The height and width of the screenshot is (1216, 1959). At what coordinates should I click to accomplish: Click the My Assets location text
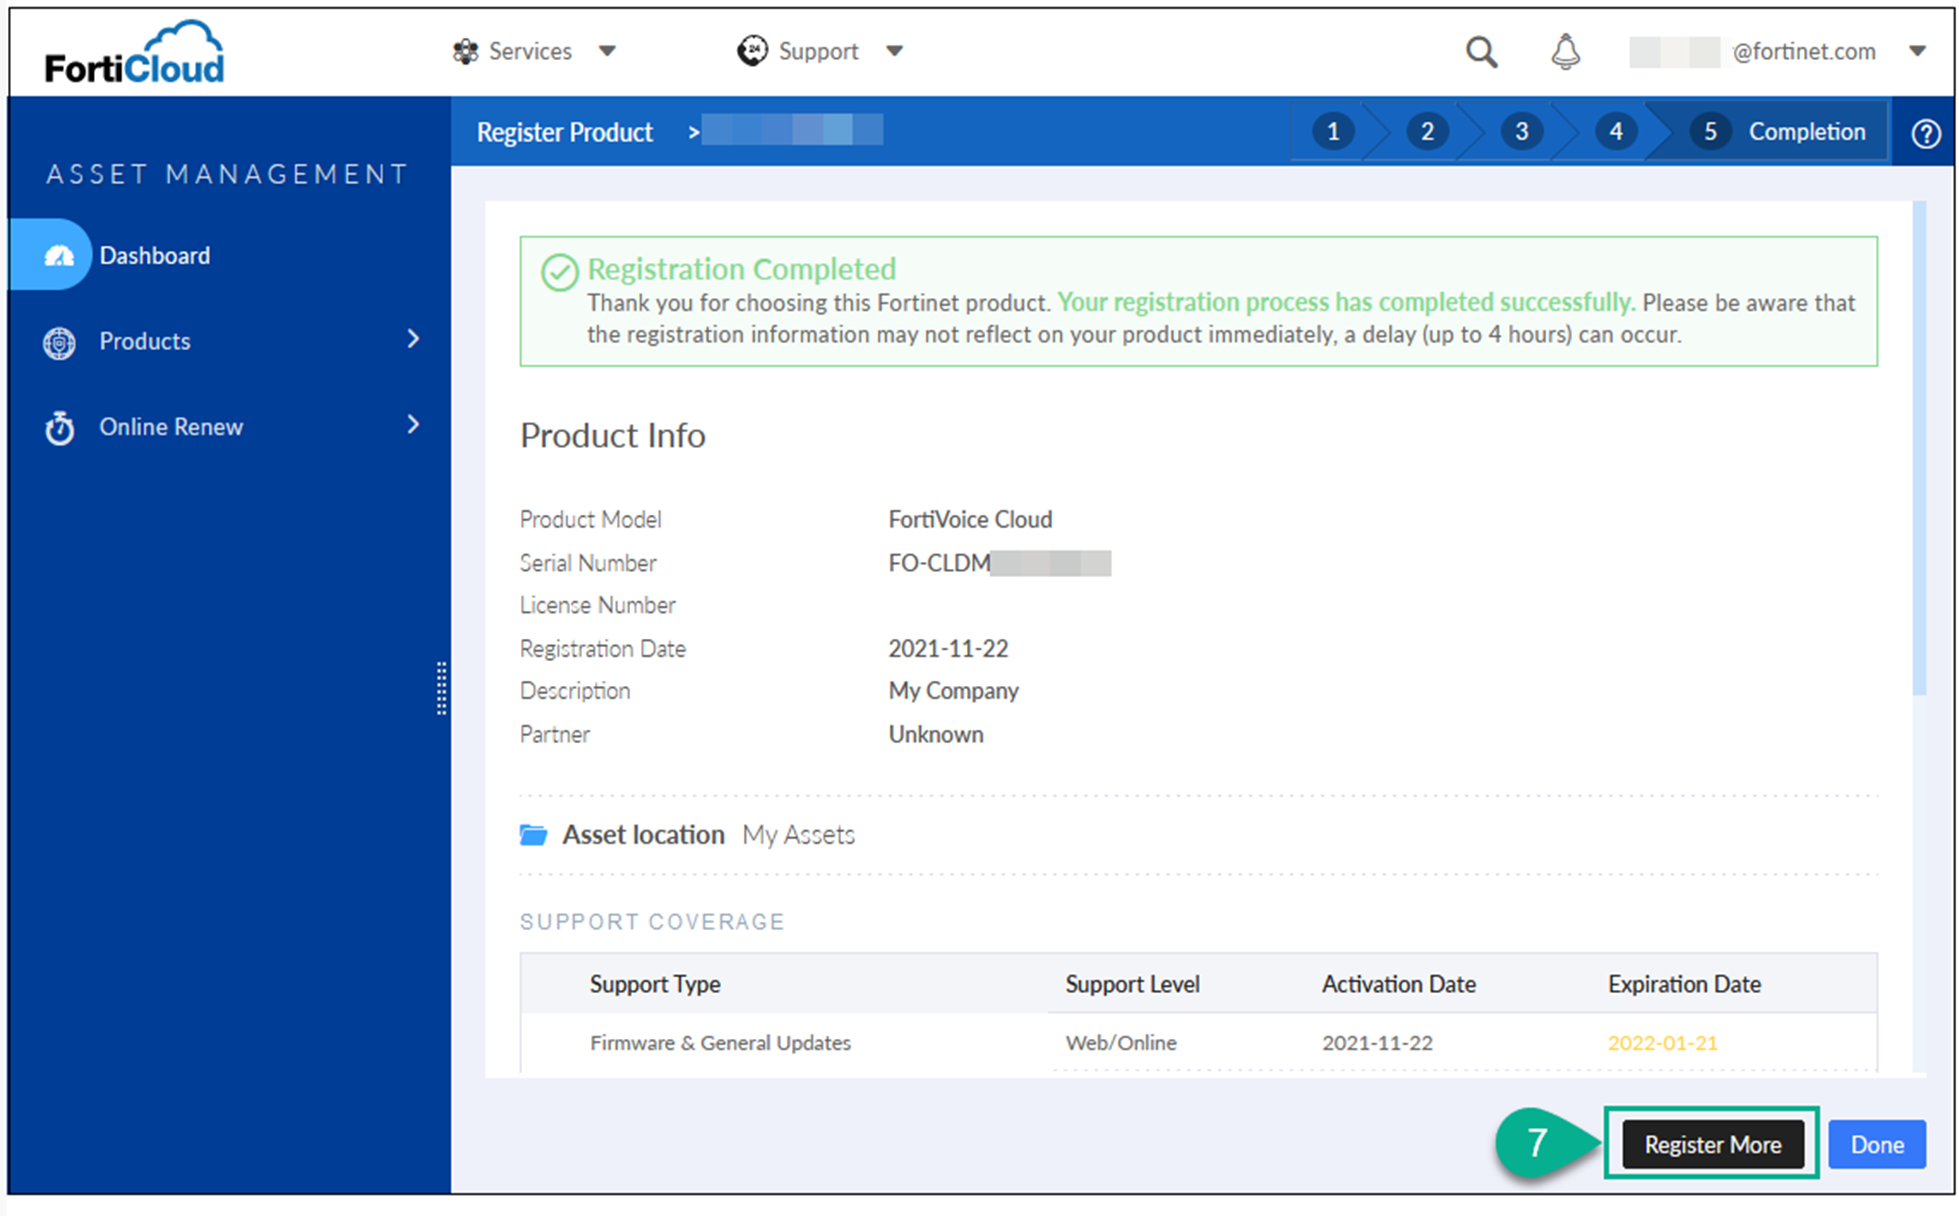click(x=798, y=835)
